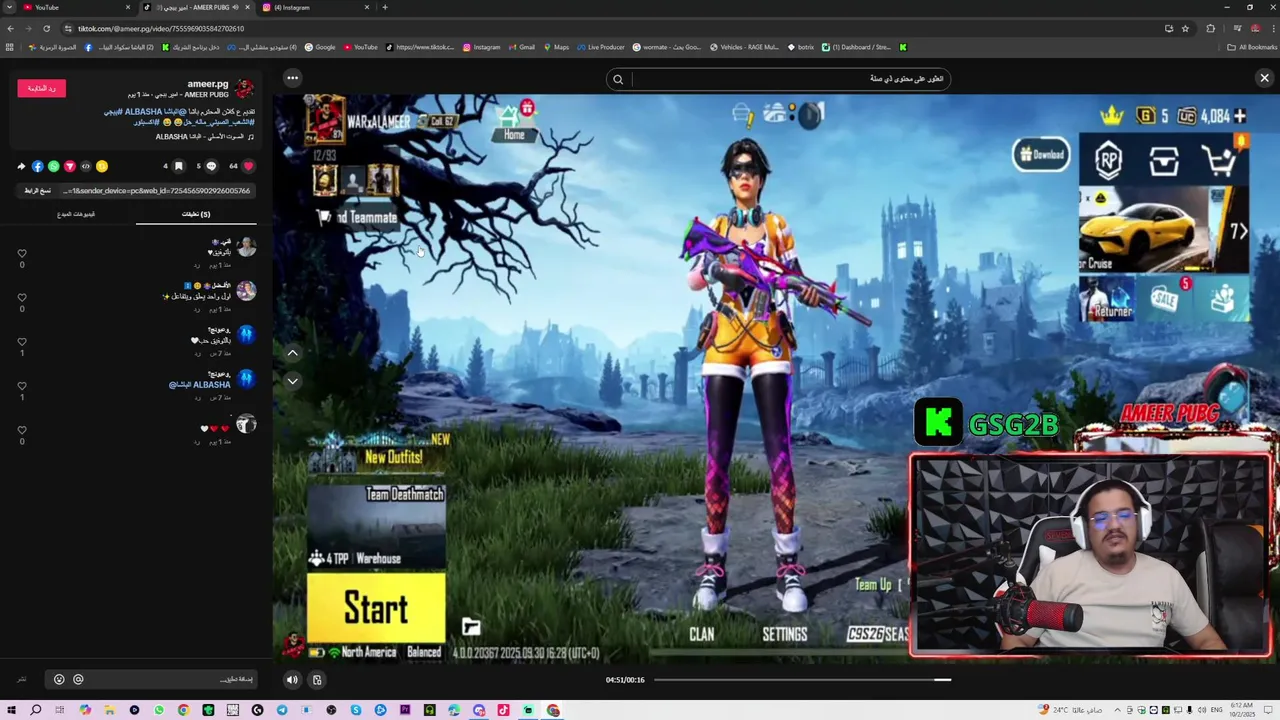Open the emoji picker in comment box
Viewport: 1280px width, 720px height.
(x=59, y=679)
